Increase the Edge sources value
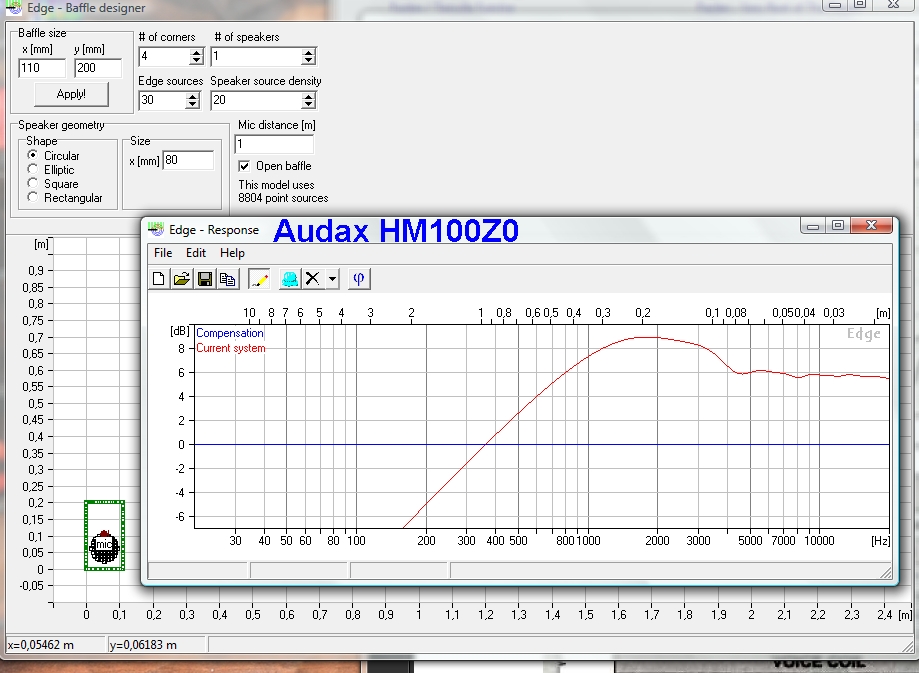Image resolution: width=919 pixels, height=673 pixels. 192,97
